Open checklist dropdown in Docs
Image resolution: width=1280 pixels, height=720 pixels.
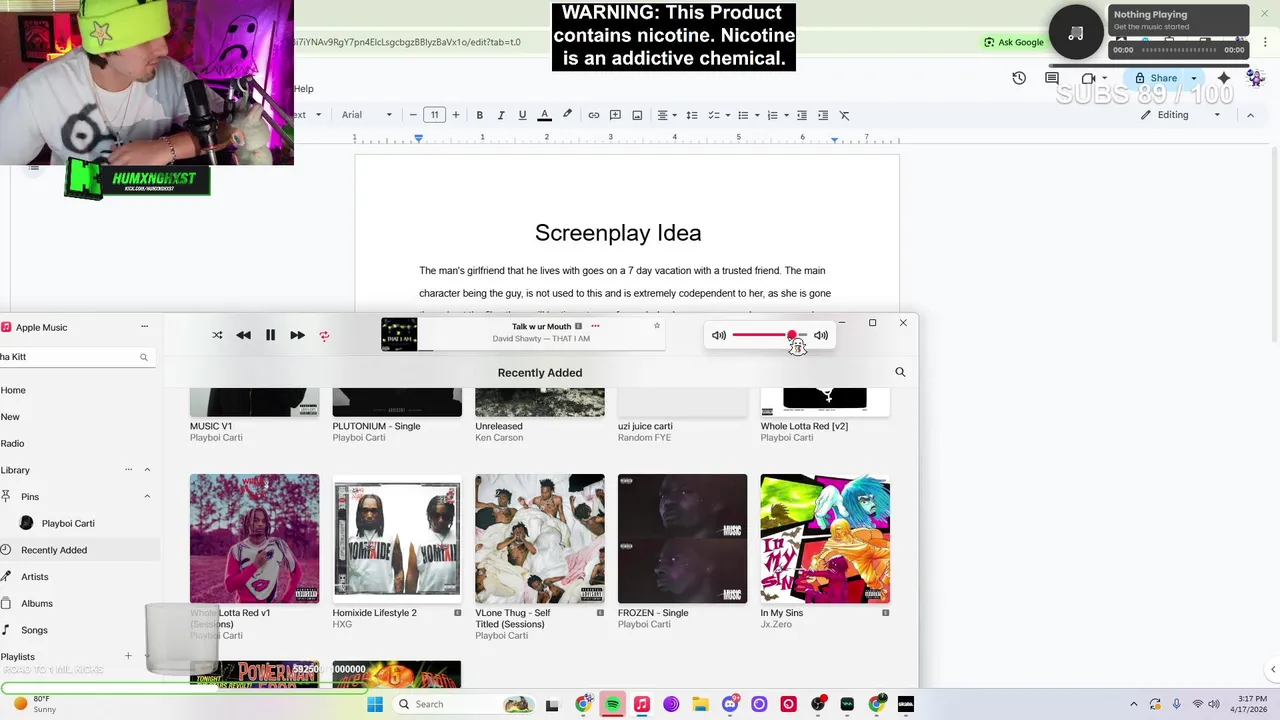tap(719, 115)
